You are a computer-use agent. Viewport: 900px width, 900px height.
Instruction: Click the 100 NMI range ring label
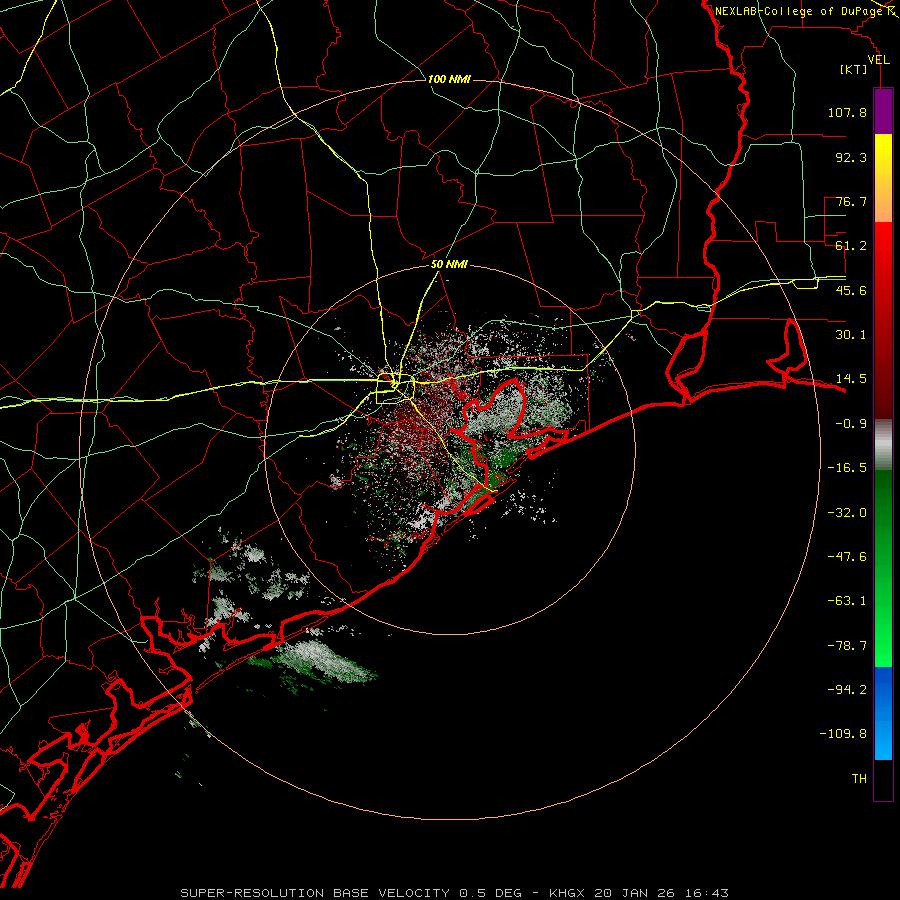coord(449,79)
